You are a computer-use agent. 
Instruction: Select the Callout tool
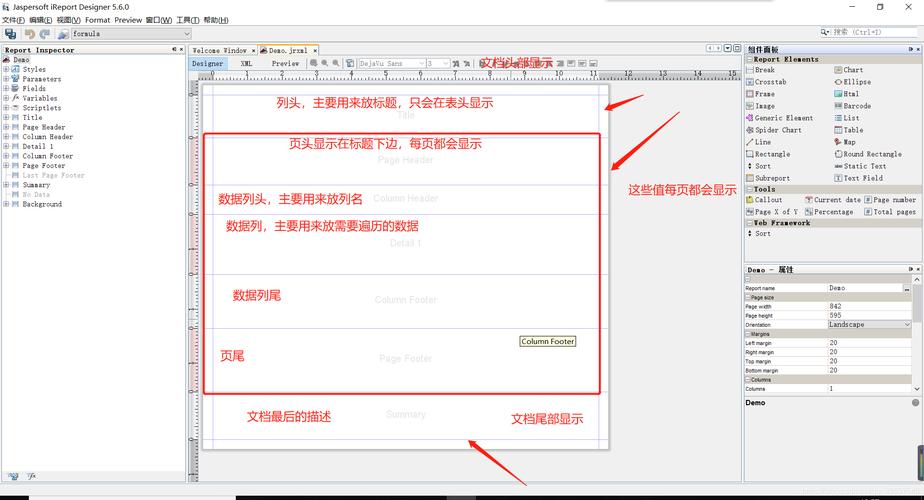click(764, 200)
